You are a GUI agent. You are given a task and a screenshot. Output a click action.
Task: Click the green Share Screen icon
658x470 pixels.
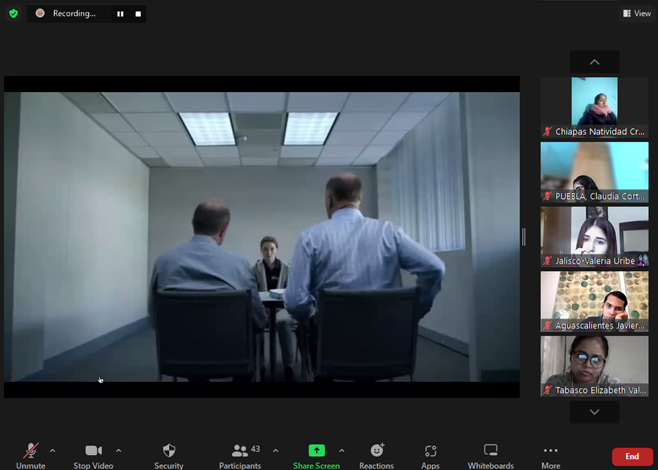316,450
